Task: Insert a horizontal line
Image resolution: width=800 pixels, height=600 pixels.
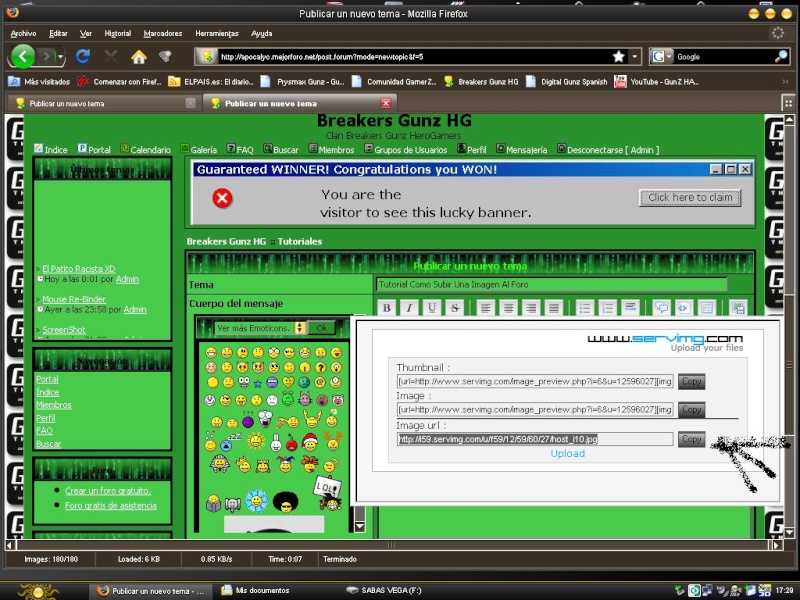Action: (x=630, y=308)
